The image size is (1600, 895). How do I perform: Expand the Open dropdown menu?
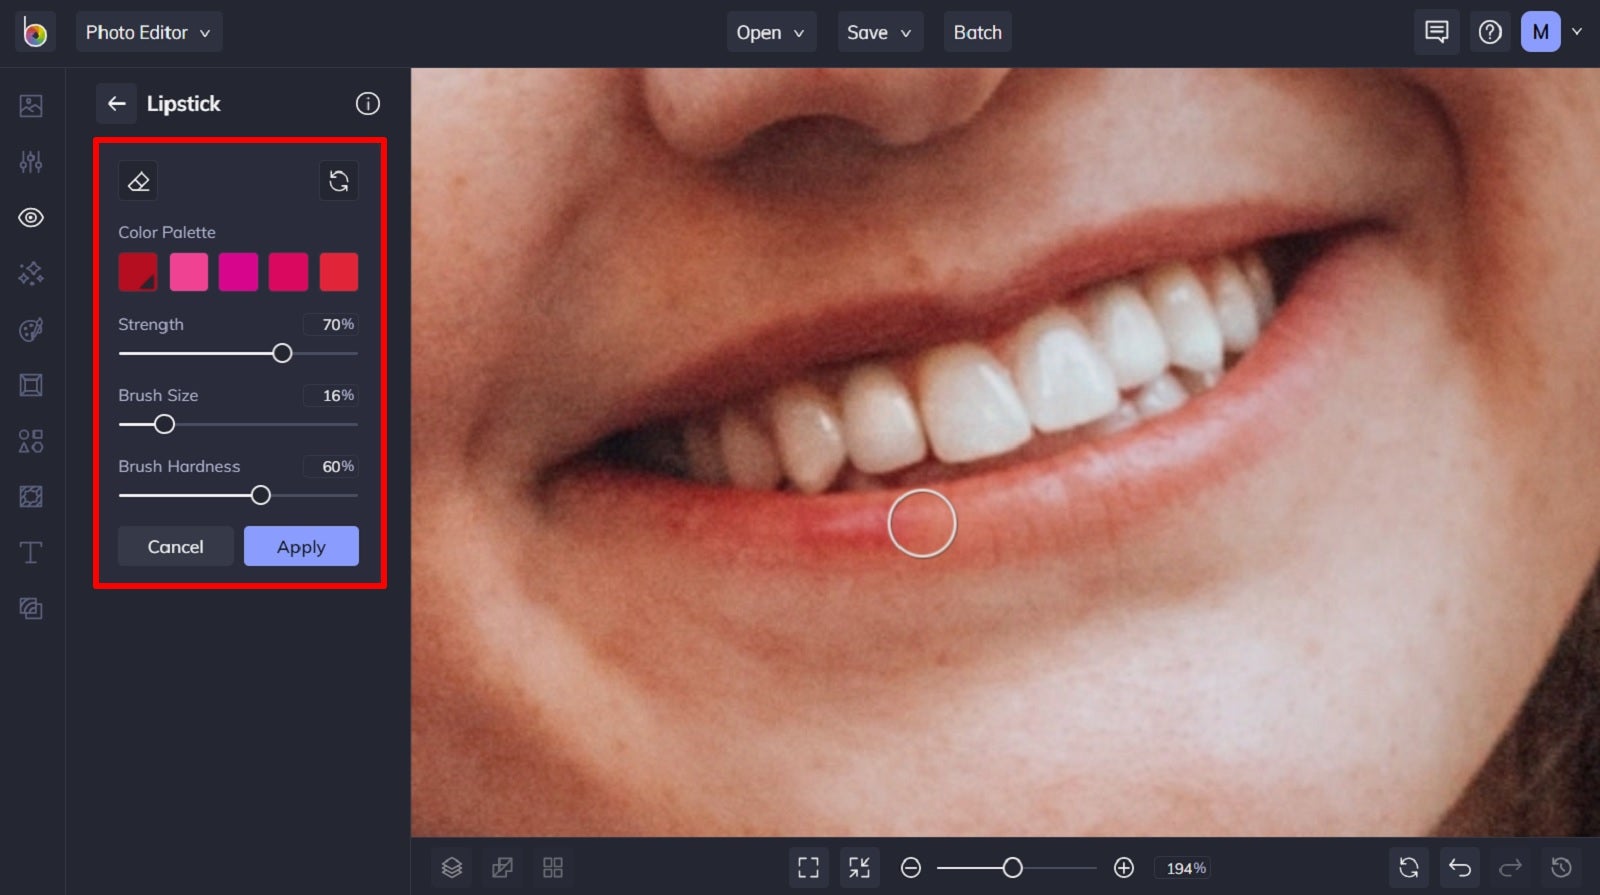(x=771, y=32)
